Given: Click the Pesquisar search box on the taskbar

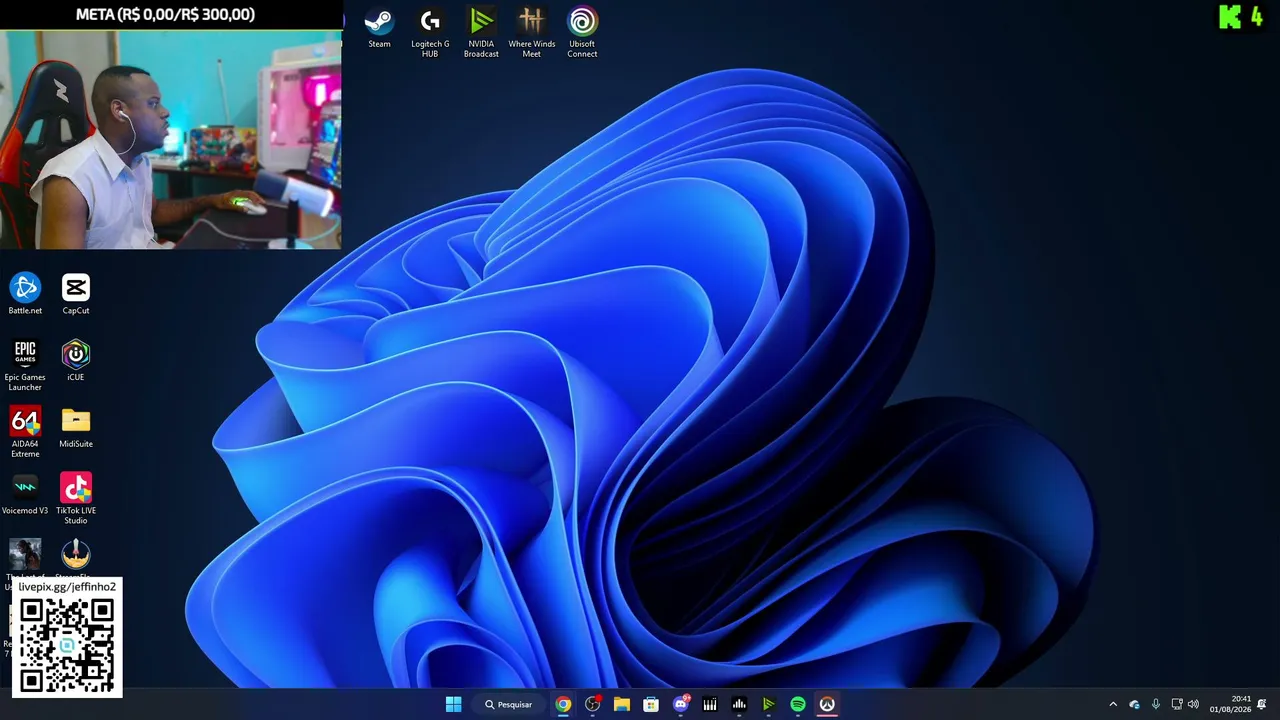Looking at the screenshot, I should (508, 704).
